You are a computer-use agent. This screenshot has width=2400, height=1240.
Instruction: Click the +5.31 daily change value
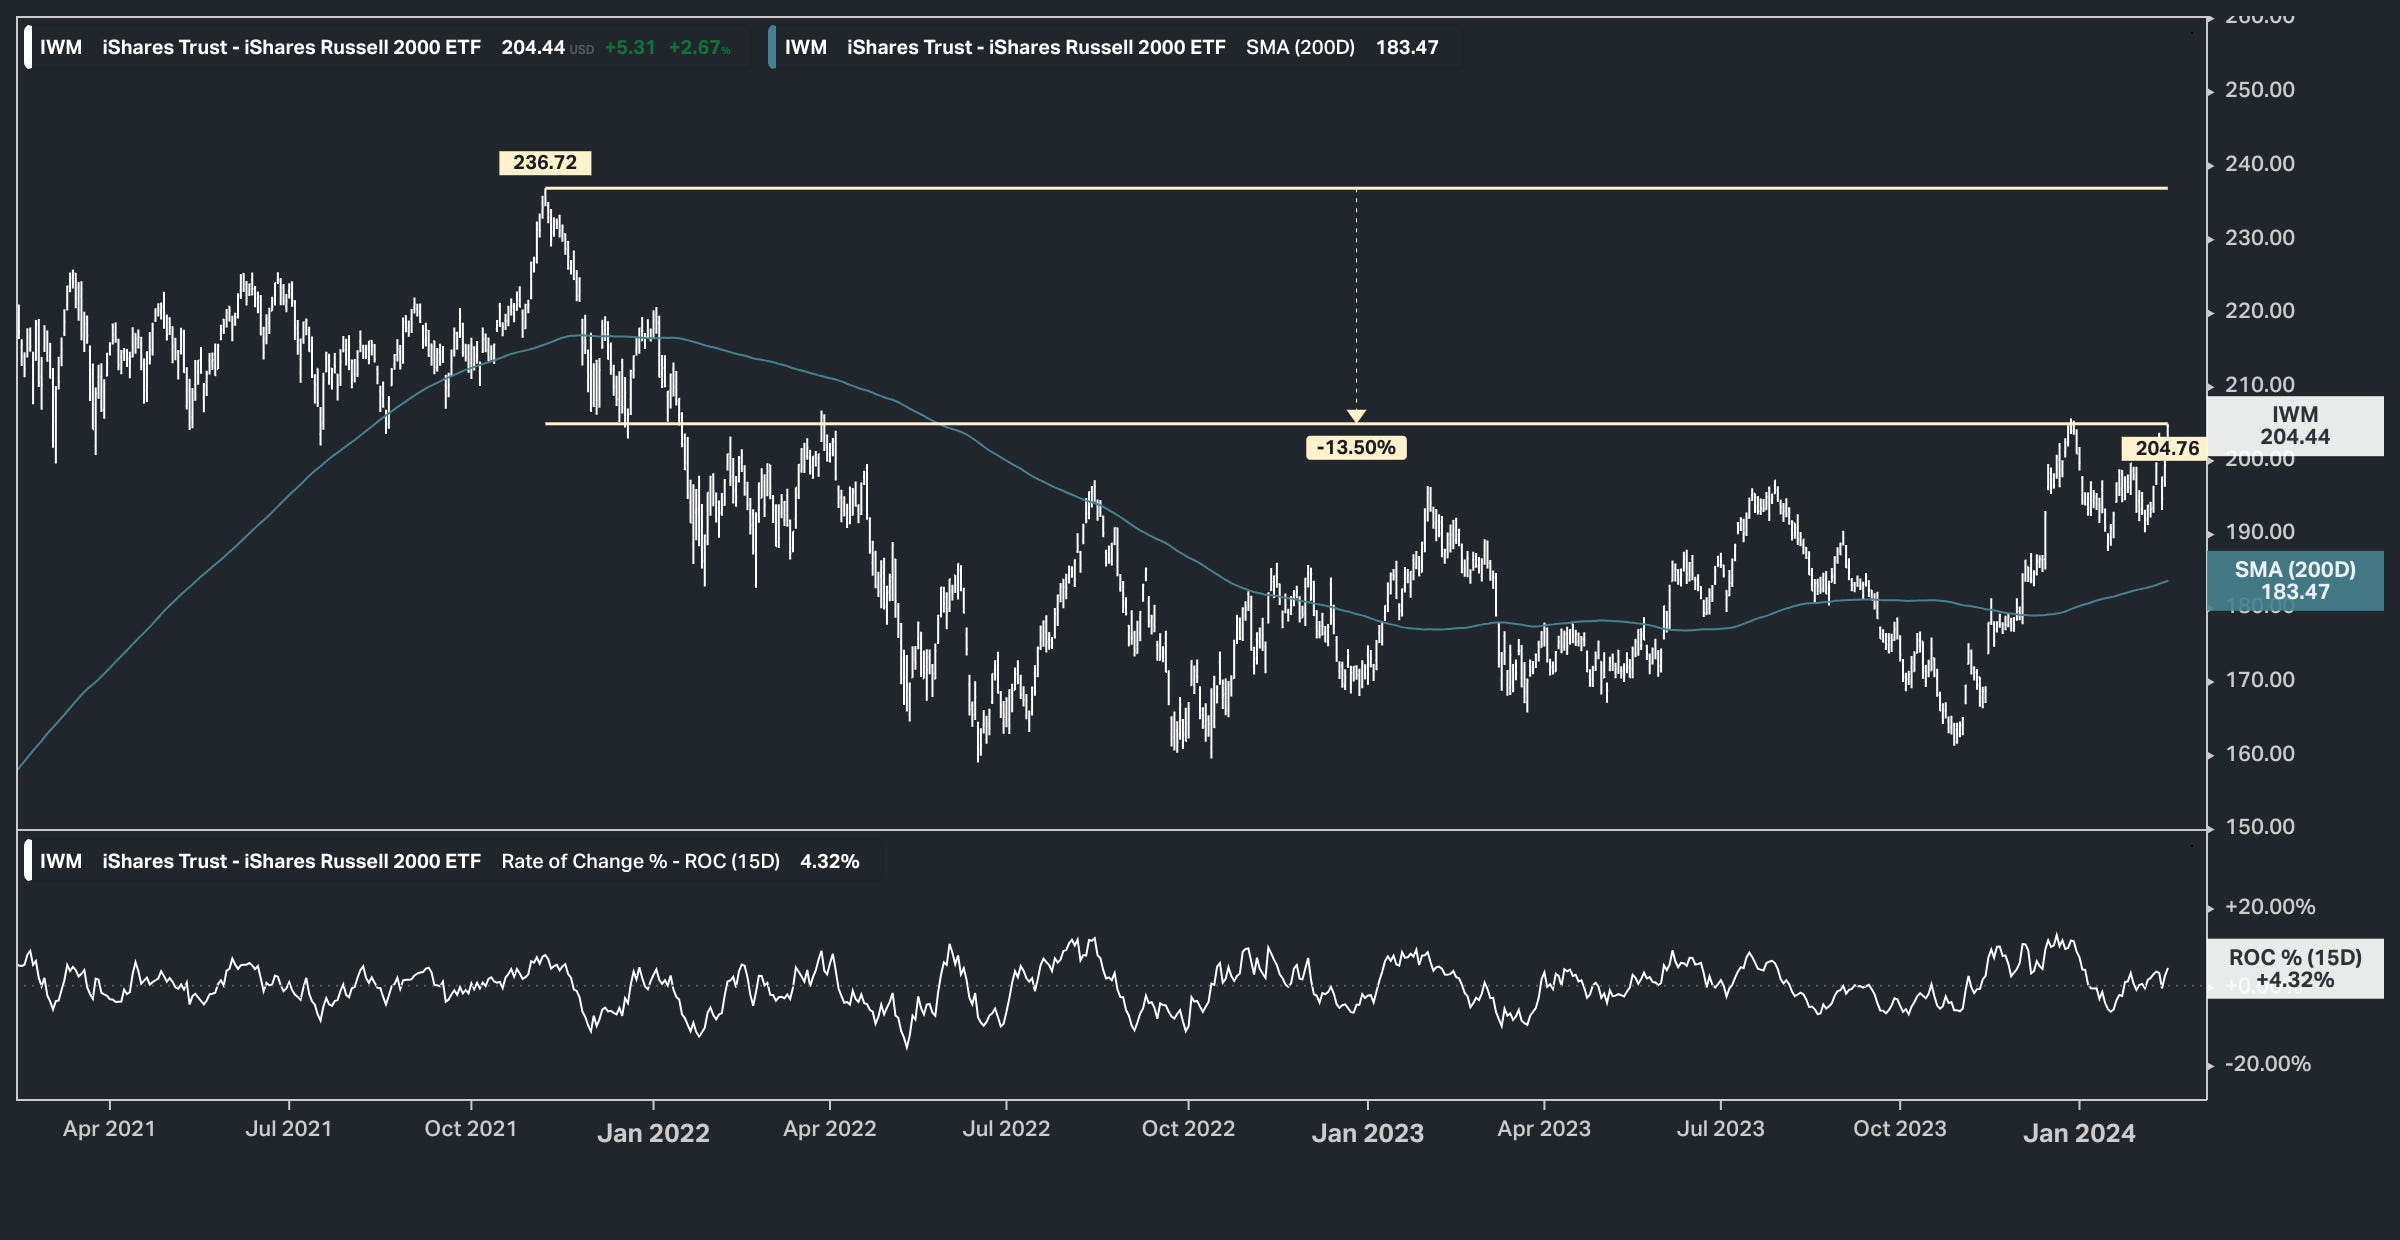630,47
